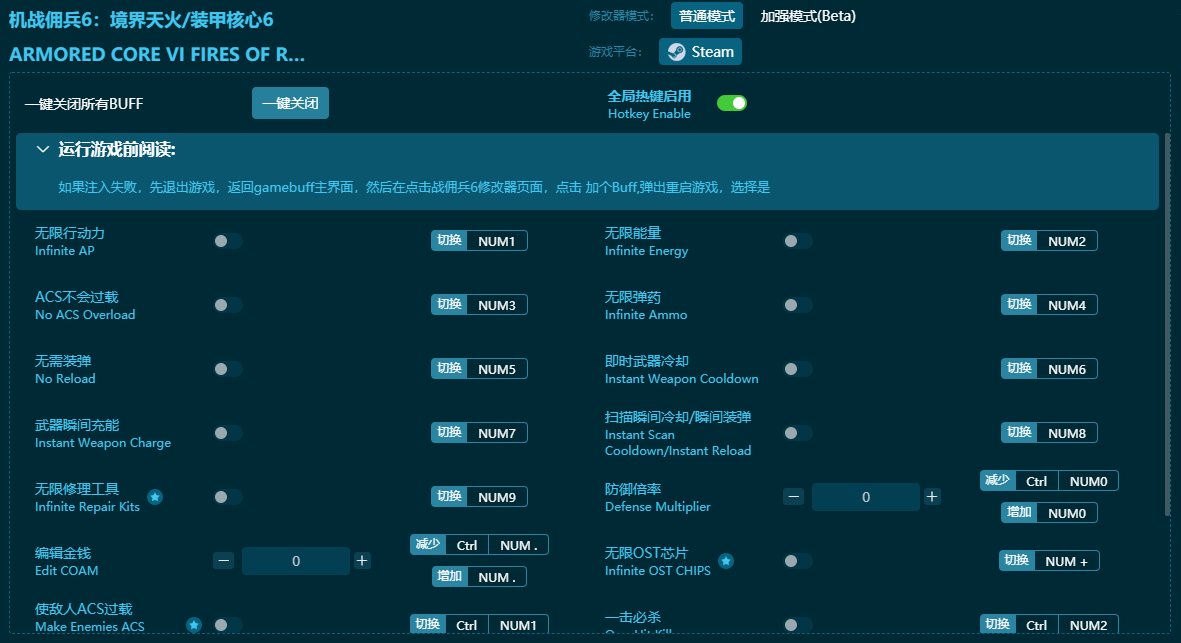The width and height of the screenshot is (1181, 643).
Task: Increase the Defense Multiplier with plus button
Action: [x=931, y=497]
